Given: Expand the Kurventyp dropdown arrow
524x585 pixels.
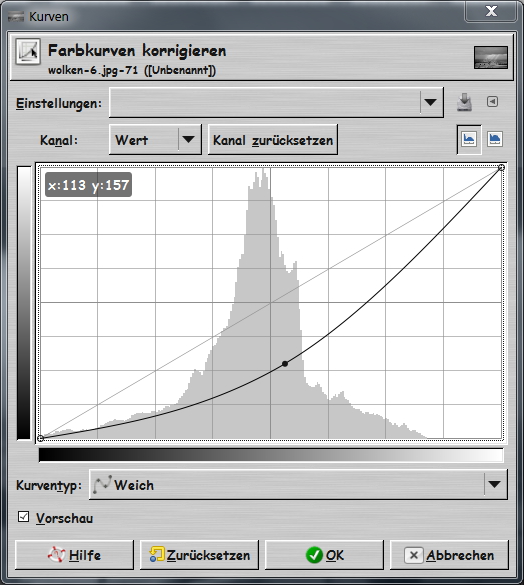Looking at the screenshot, I should pyautogui.click(x=495, y=484).
